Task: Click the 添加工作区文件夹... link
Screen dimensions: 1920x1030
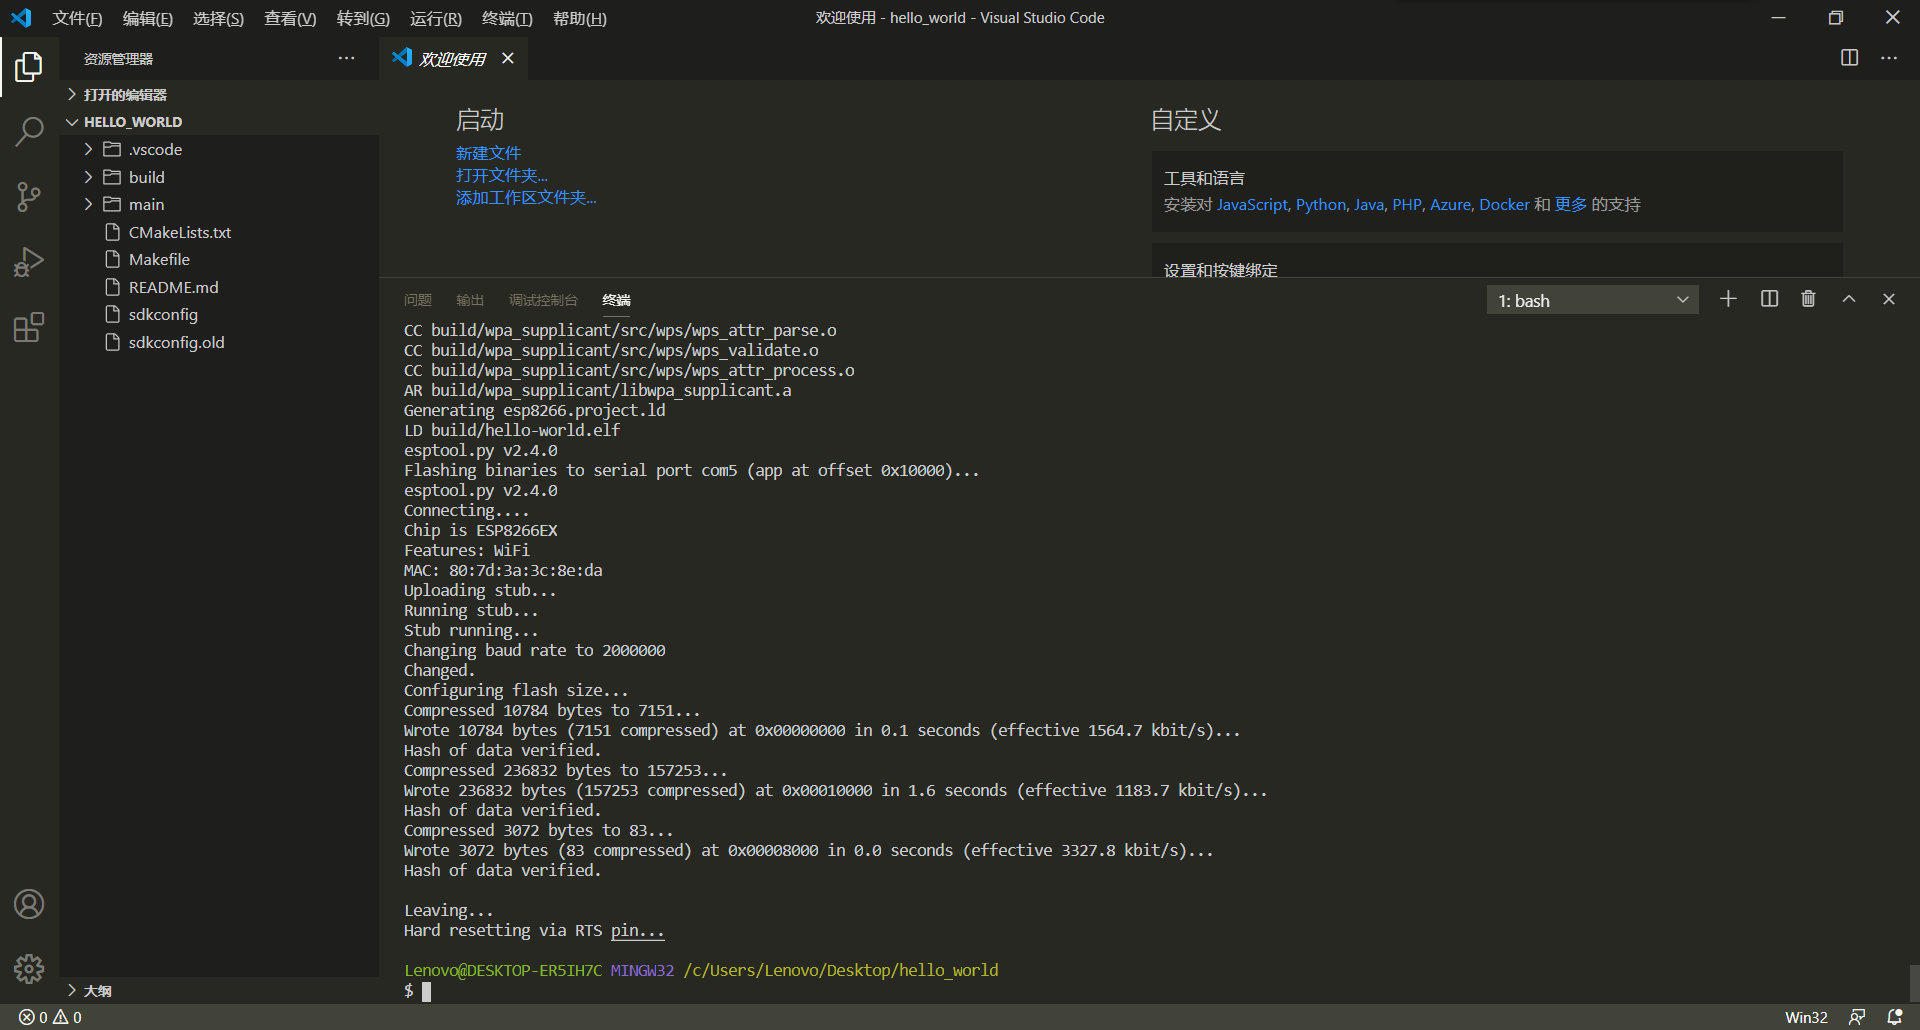Action: (x=526, y=197)
